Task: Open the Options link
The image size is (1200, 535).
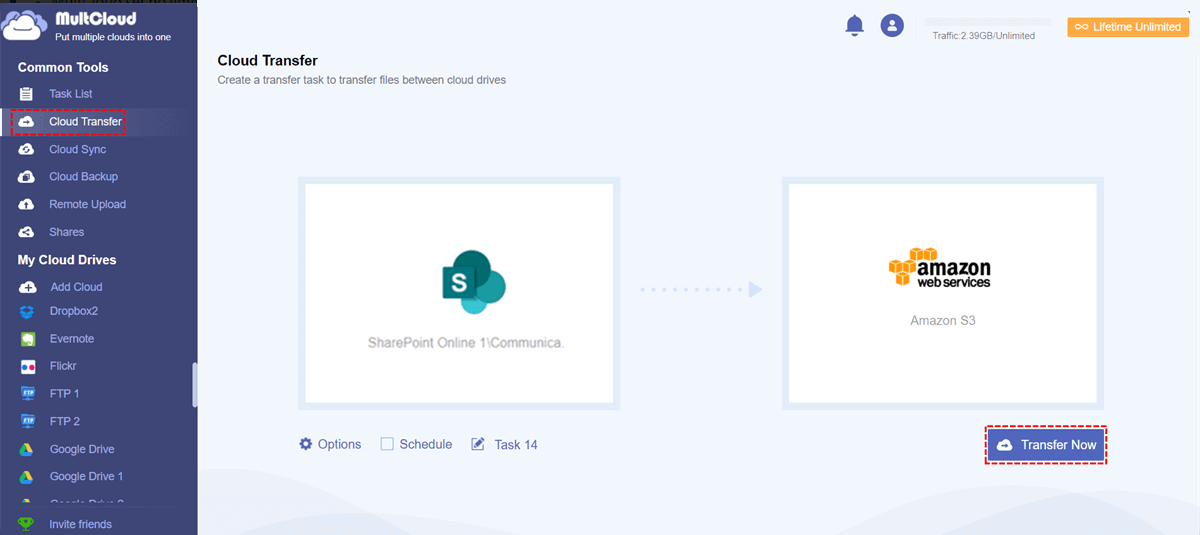Action: 339,444
